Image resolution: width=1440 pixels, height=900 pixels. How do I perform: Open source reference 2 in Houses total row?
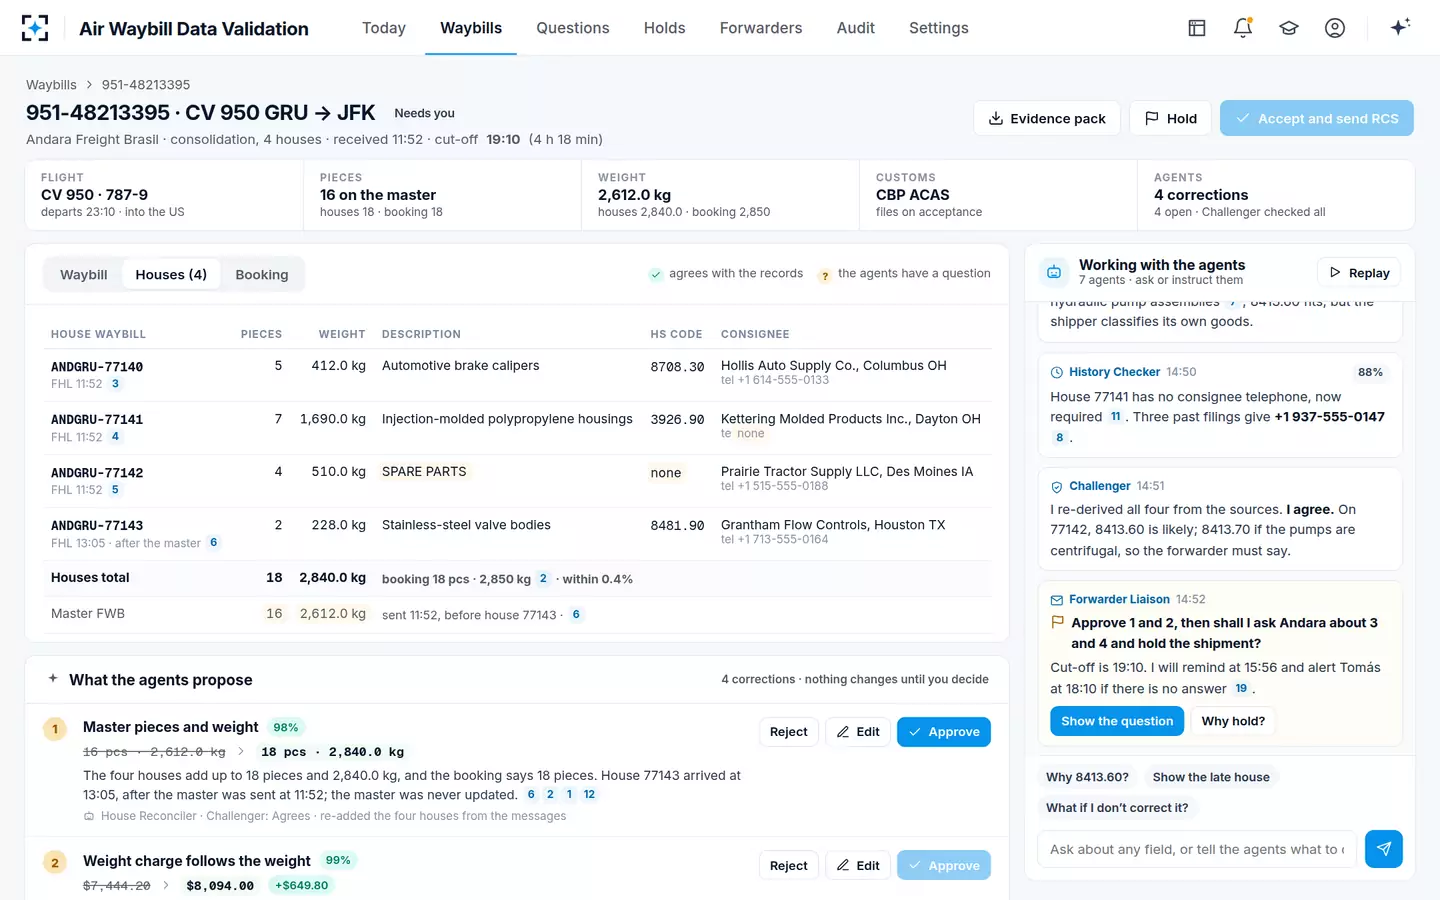(x=543, y=578)
